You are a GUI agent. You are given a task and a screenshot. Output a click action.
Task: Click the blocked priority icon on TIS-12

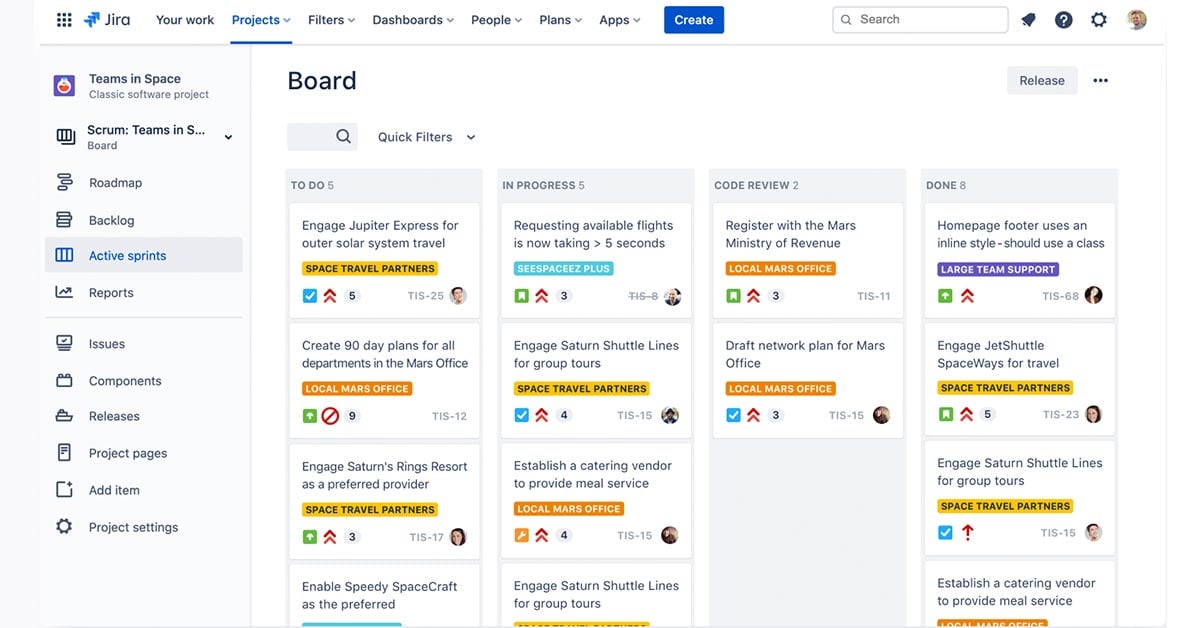point(330,416)
